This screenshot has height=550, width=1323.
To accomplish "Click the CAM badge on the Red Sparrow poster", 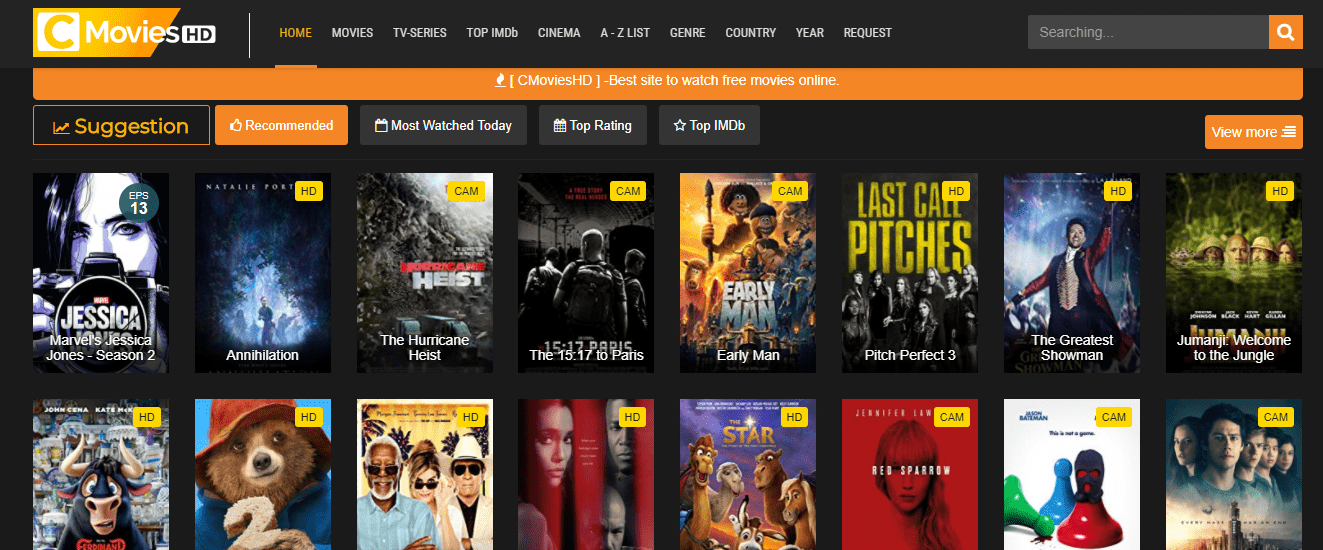I will click(952, 417).
